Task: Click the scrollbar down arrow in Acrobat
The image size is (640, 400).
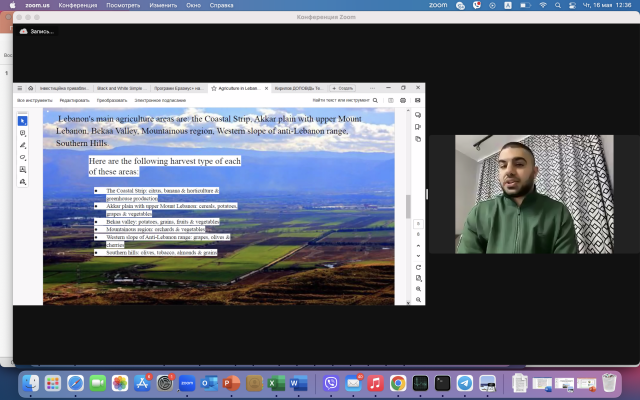Action: point(408,302)
